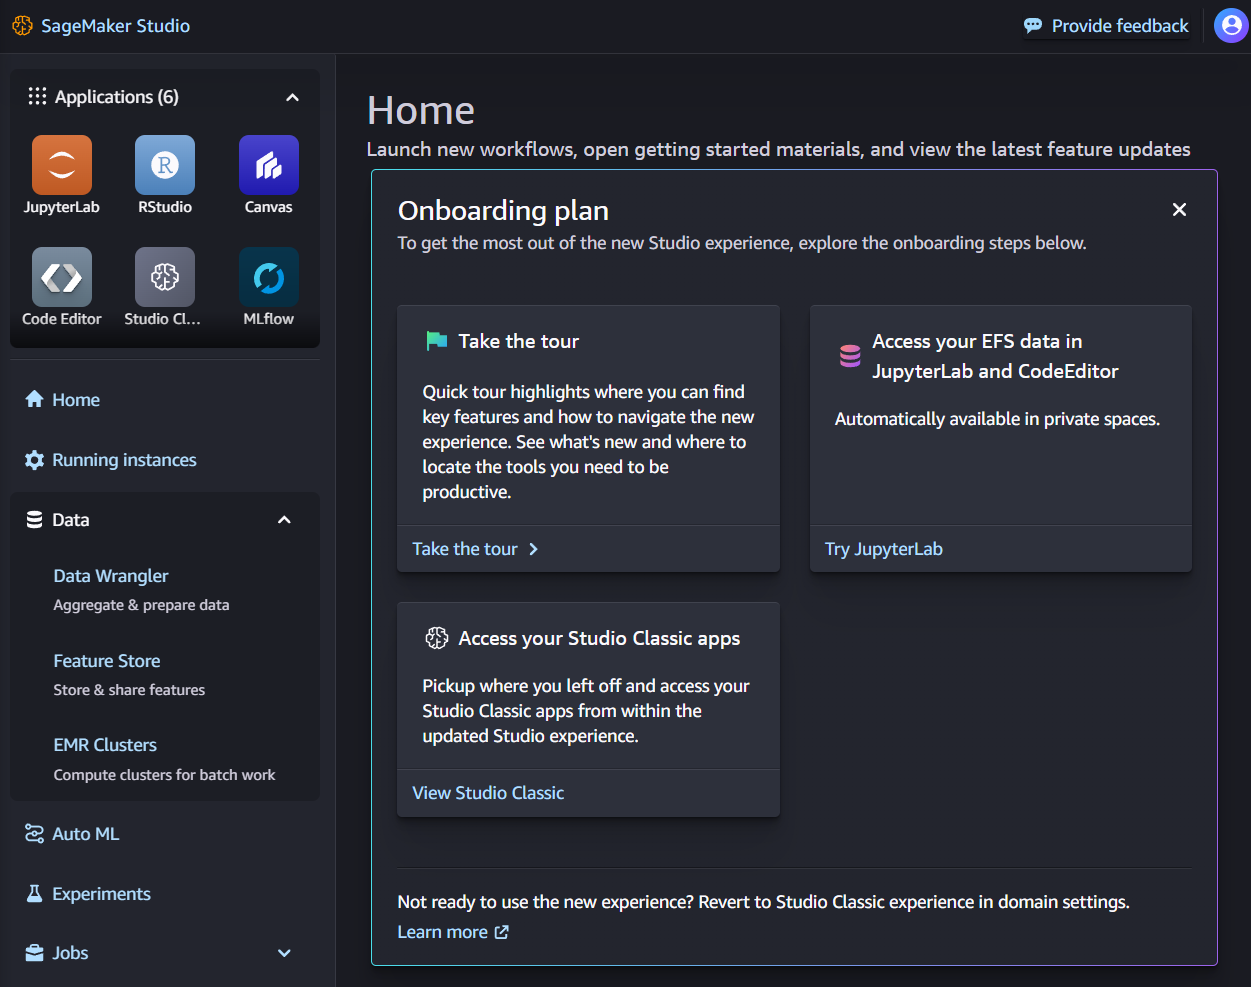Click the Data section label
1251x987 pixels.
(71, 520)
